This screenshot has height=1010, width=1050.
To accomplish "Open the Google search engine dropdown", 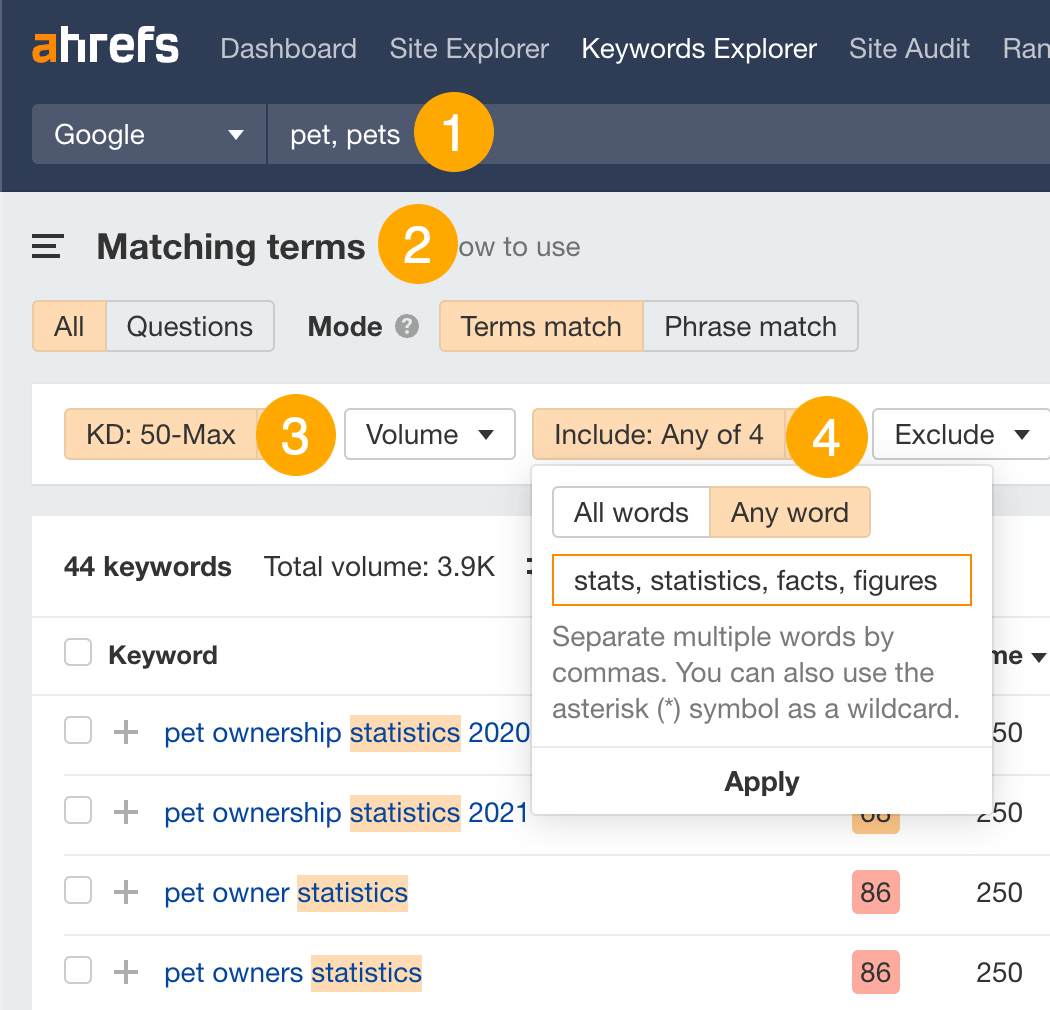I will pos(148,132).
